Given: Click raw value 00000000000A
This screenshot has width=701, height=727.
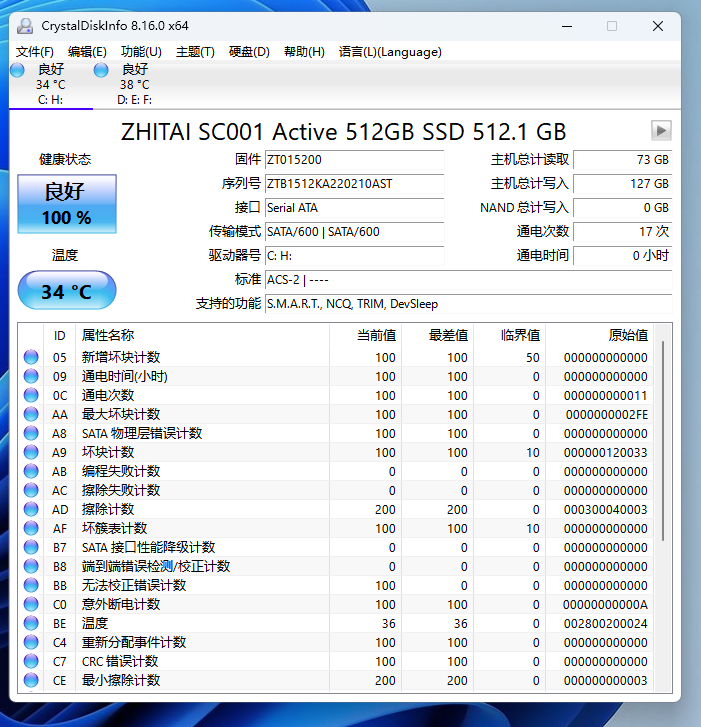Looking at the screenshot, I should (x=605, y=605).
